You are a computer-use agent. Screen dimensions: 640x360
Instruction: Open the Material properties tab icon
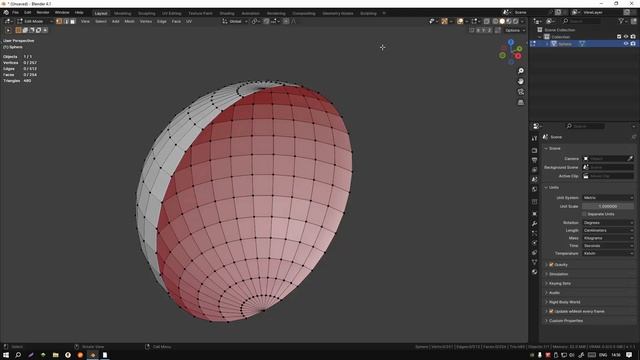534,272
